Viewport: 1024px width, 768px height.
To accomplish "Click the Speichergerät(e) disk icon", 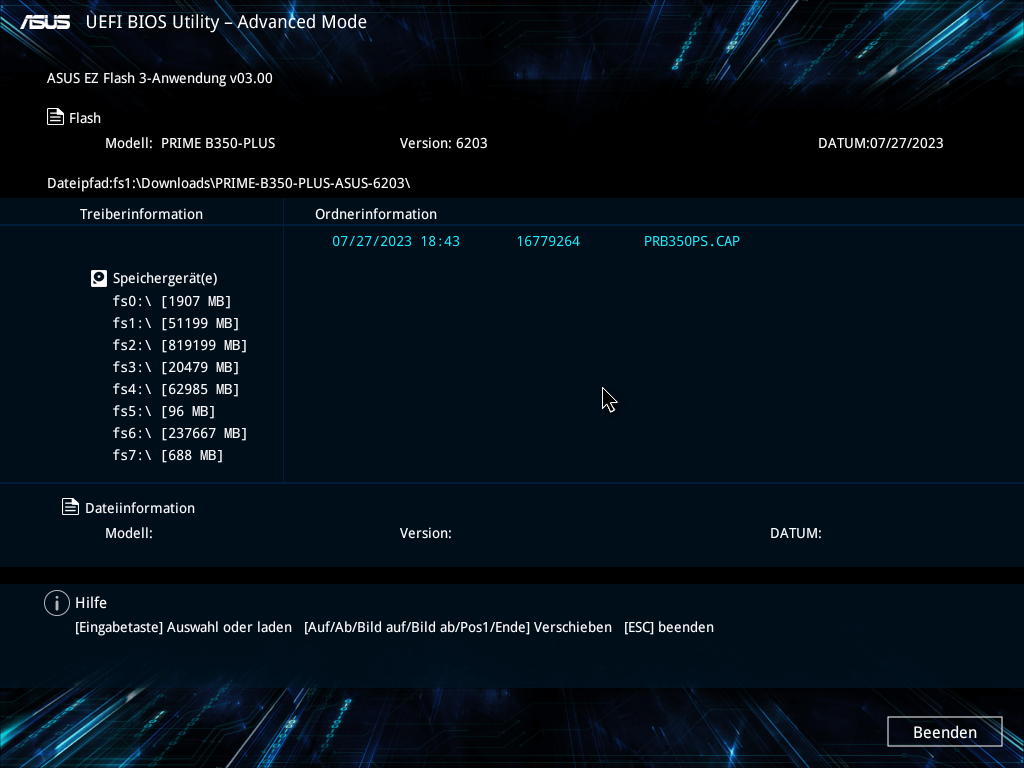I will (x=99, y=278).
